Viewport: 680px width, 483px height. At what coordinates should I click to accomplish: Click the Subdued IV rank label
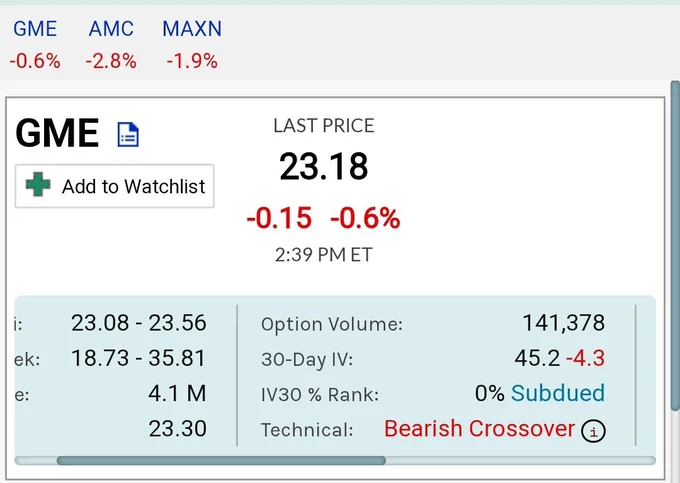coord(558,393)
